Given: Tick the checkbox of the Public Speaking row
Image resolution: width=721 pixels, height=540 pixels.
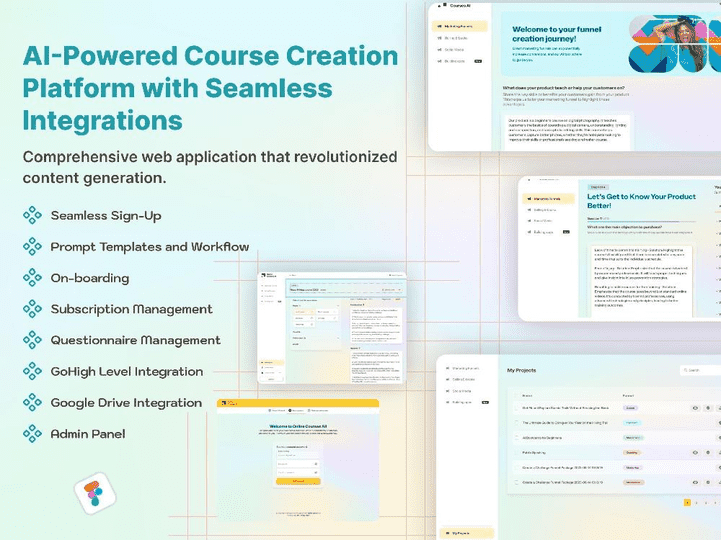Looking at the screenshot, I should coord(516,453).
